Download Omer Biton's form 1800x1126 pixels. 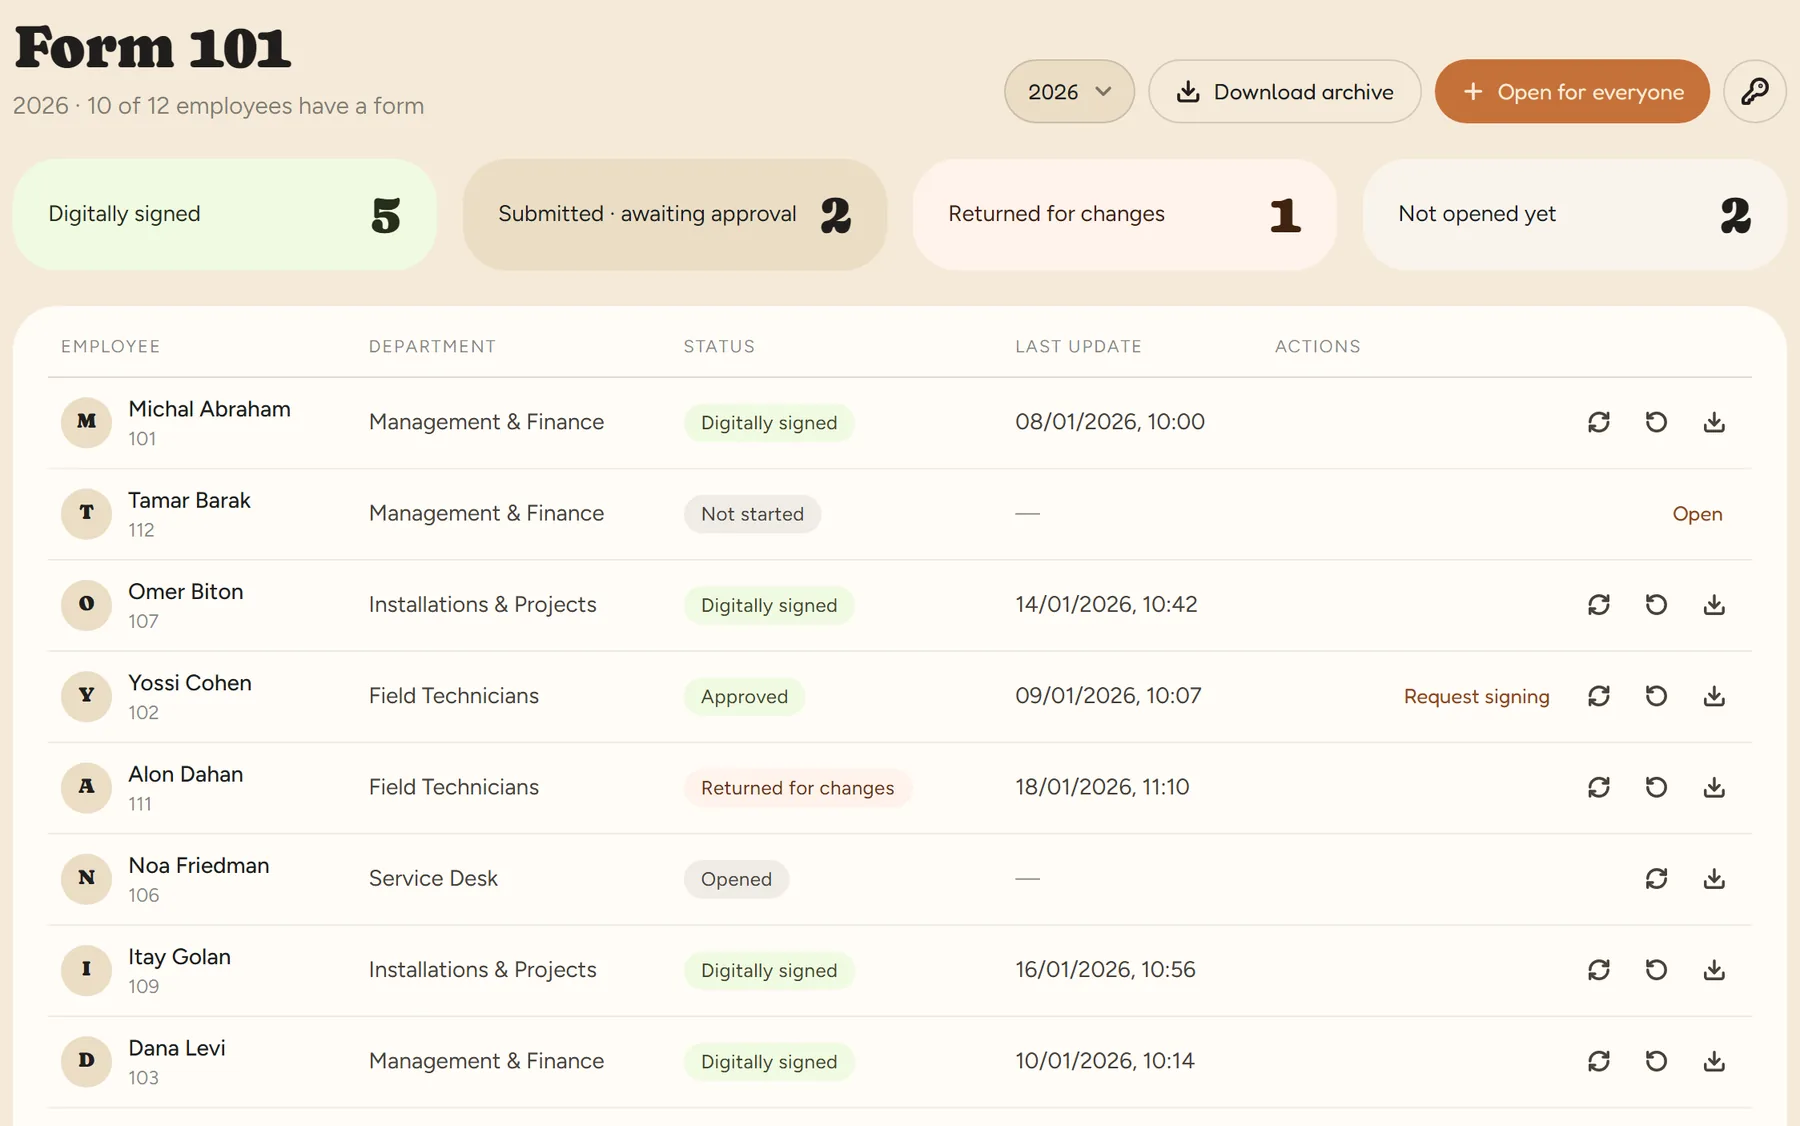pos(1714,605)
